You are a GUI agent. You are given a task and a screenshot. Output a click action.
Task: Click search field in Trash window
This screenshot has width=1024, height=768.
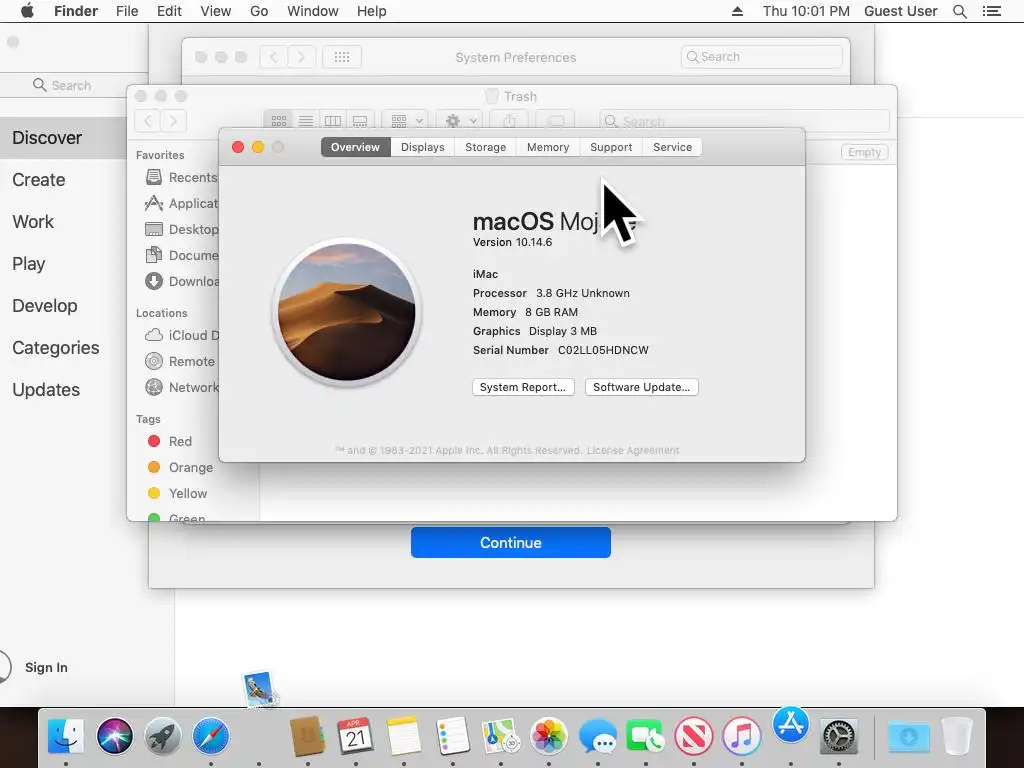tap(744, 121)
